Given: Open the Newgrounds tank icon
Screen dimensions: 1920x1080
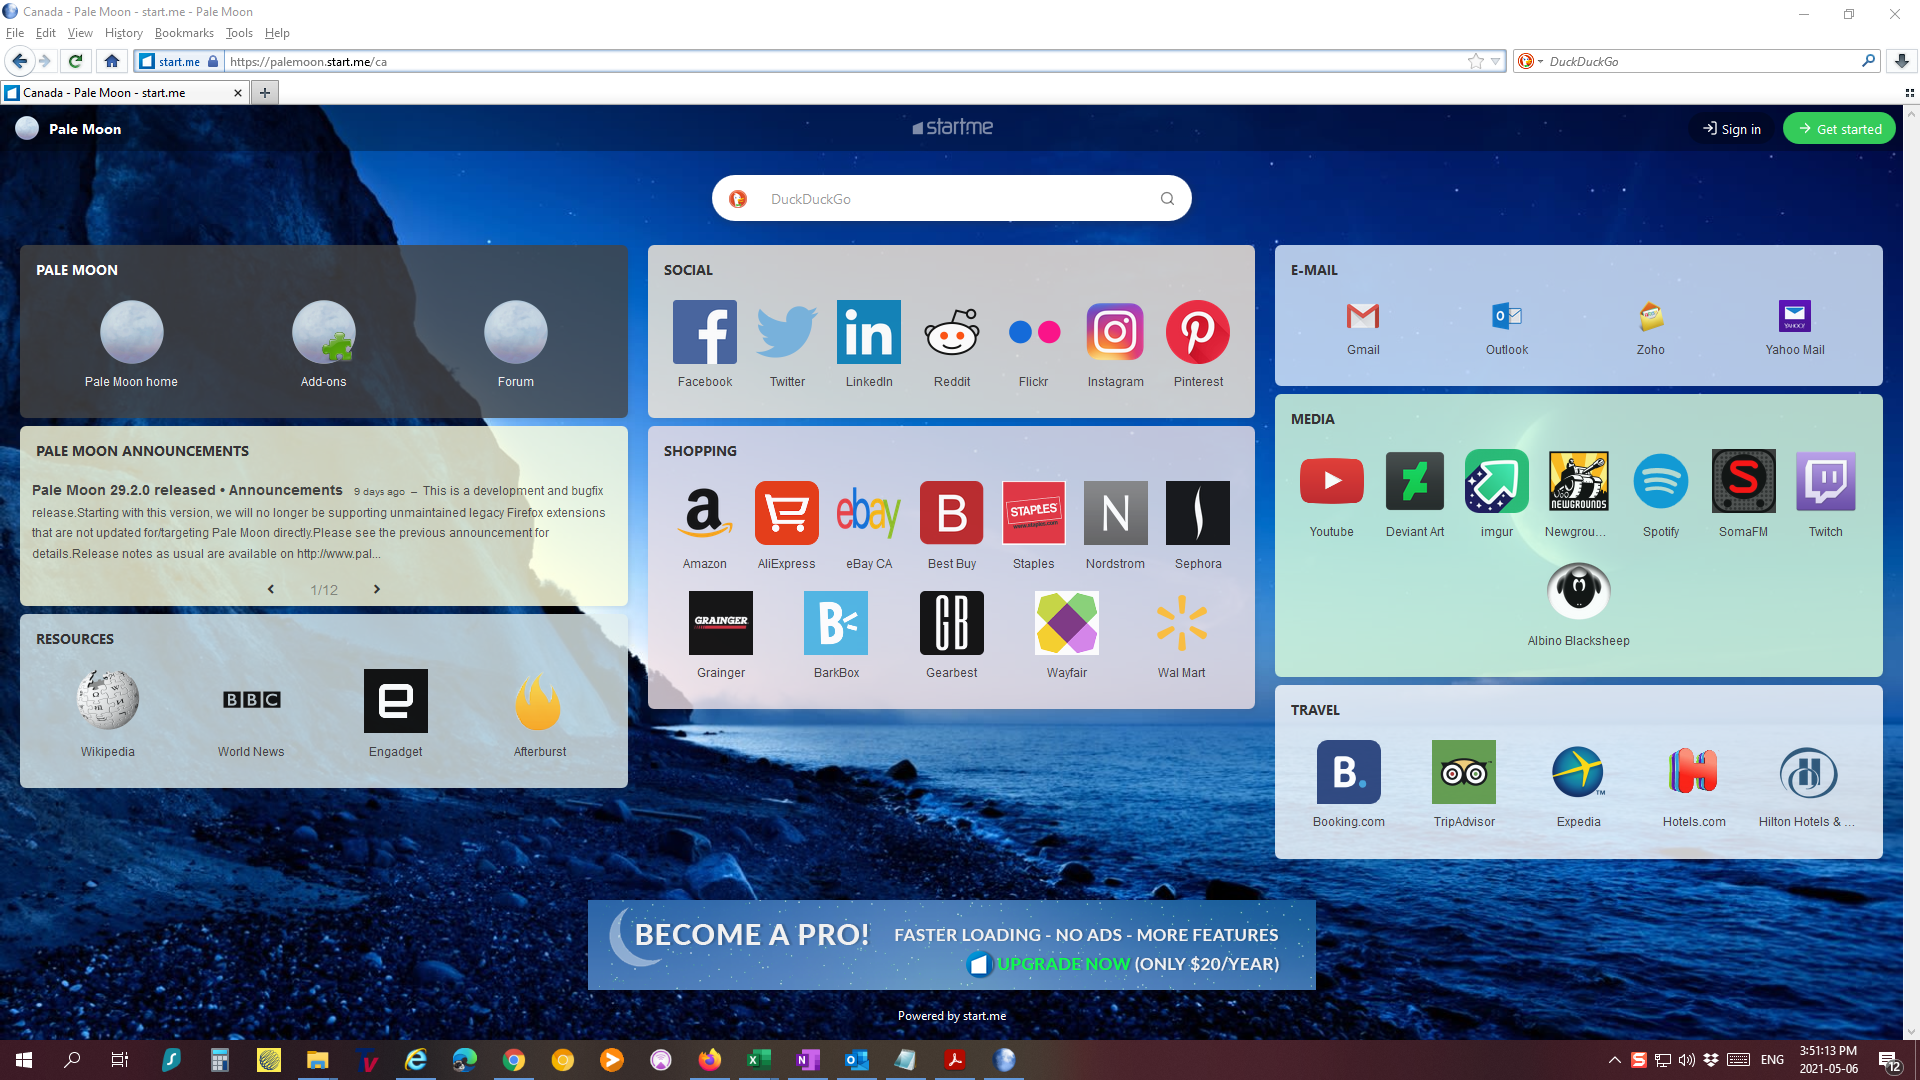Looking at the screenshot, I should click(x=1579, y=481).
